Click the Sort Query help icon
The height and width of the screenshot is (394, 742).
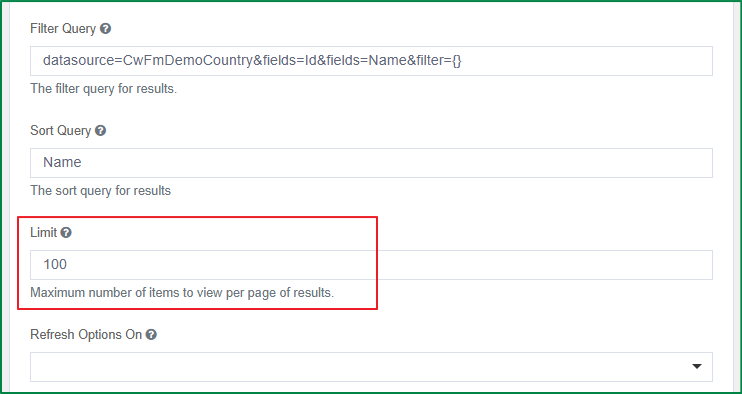pos(100,131)
